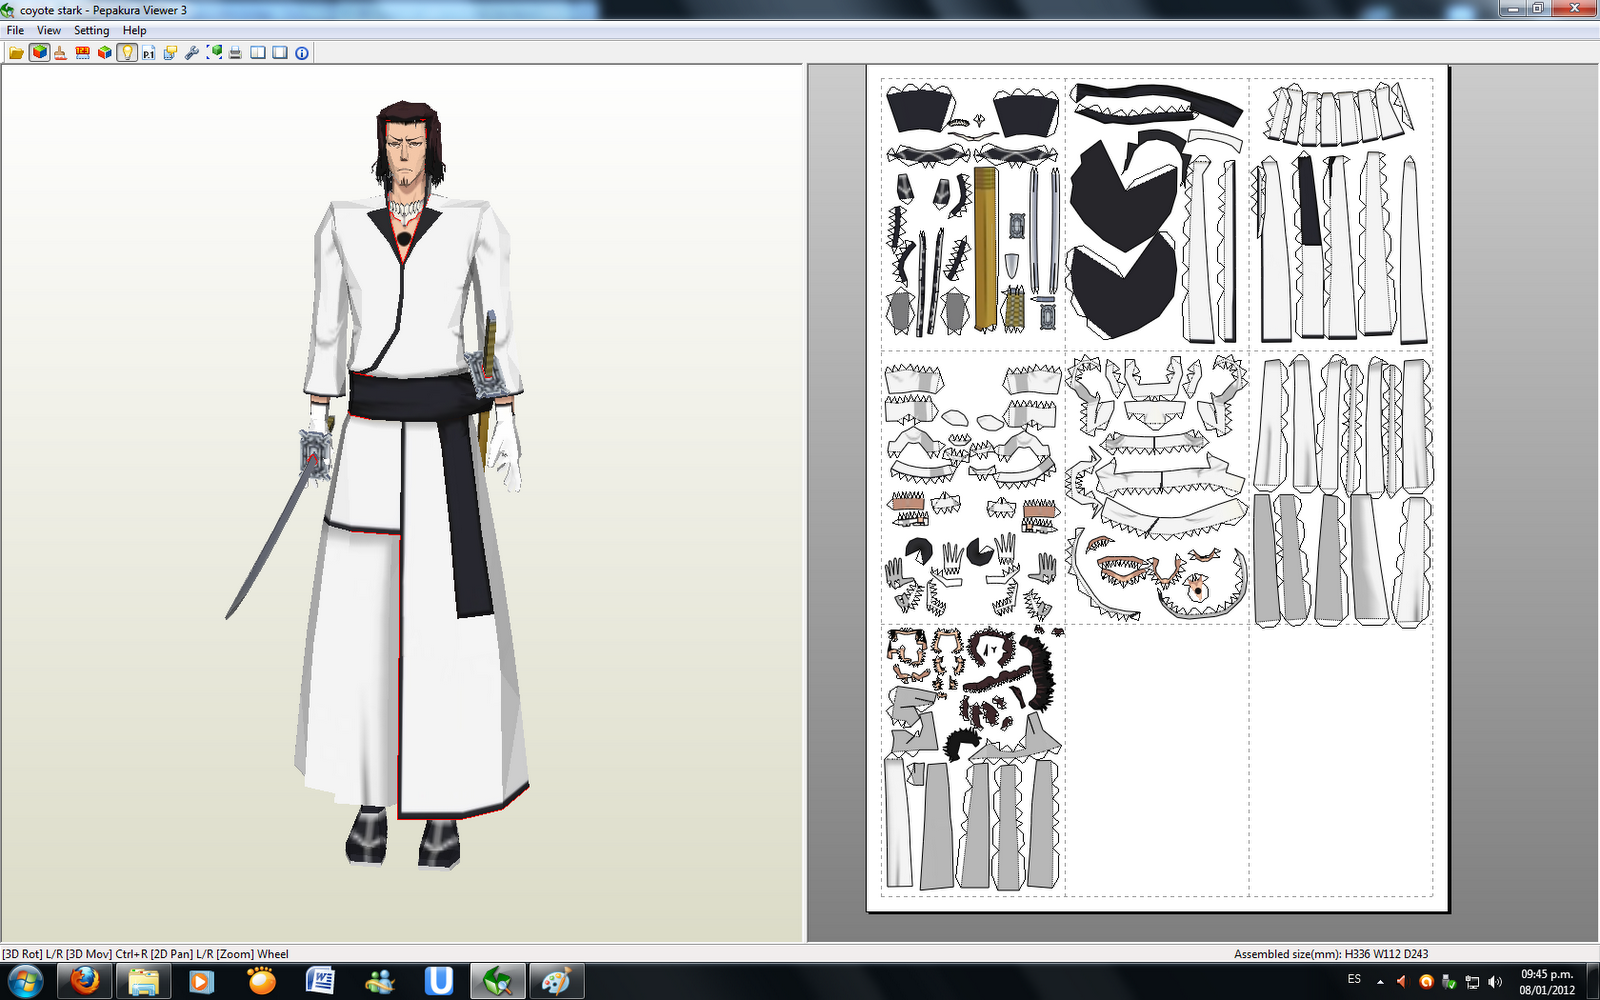The width and height of the screenshot is (1600, 1000).
Task: Toggle scene lighting with the light bulb icon
Action: 127,52
